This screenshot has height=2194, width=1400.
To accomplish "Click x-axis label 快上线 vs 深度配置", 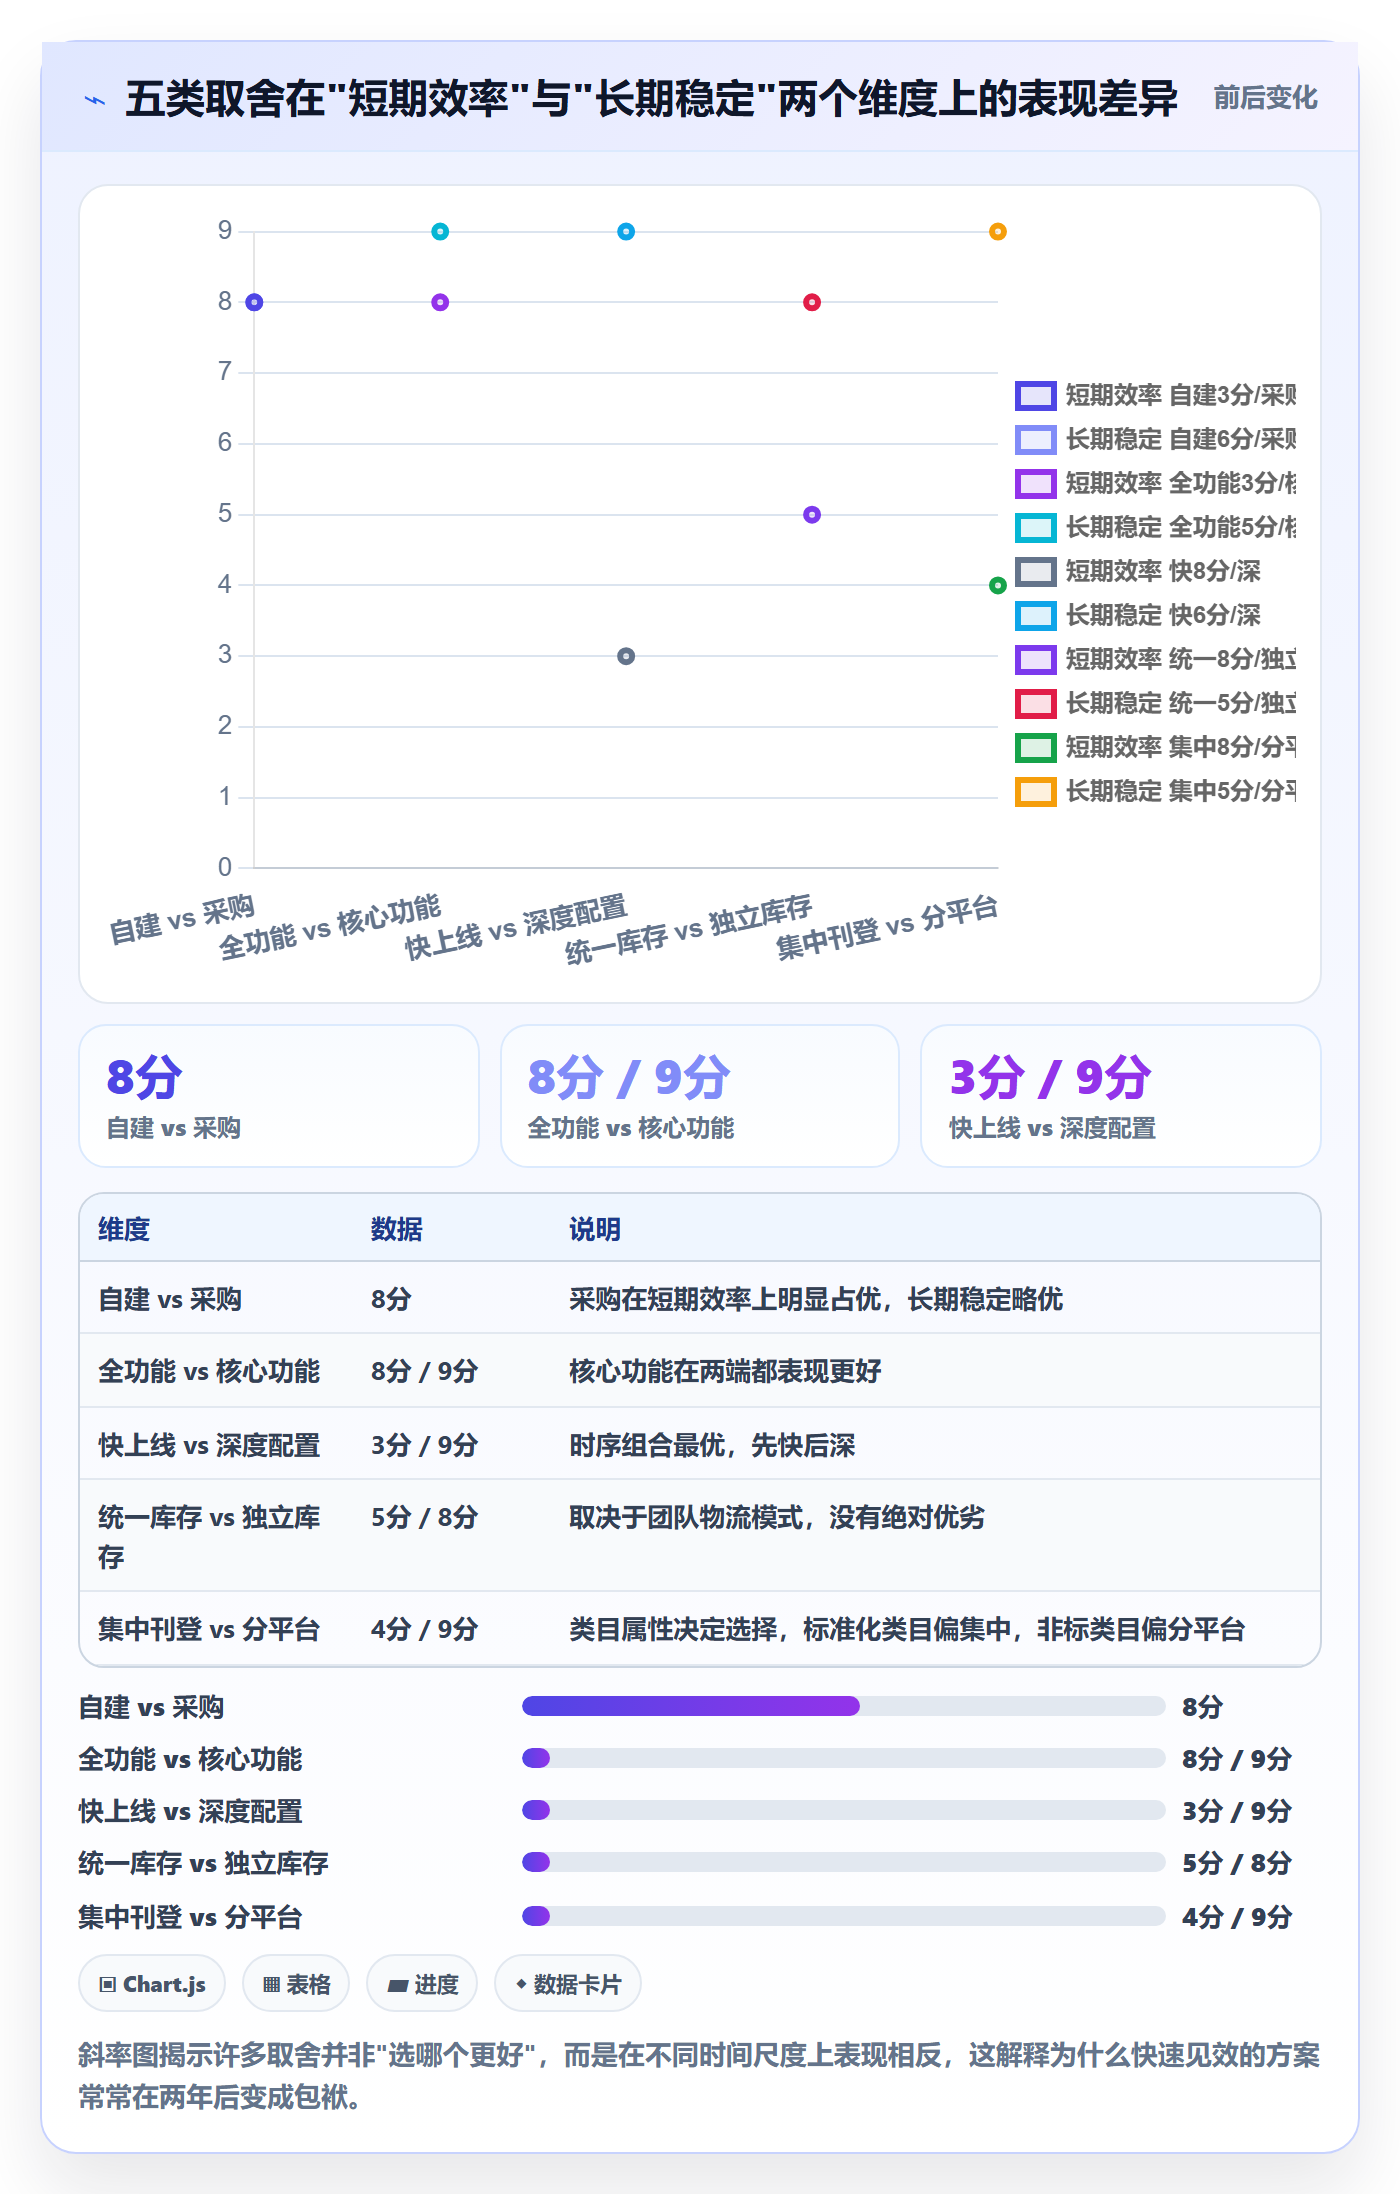I will tap(516, 928).
